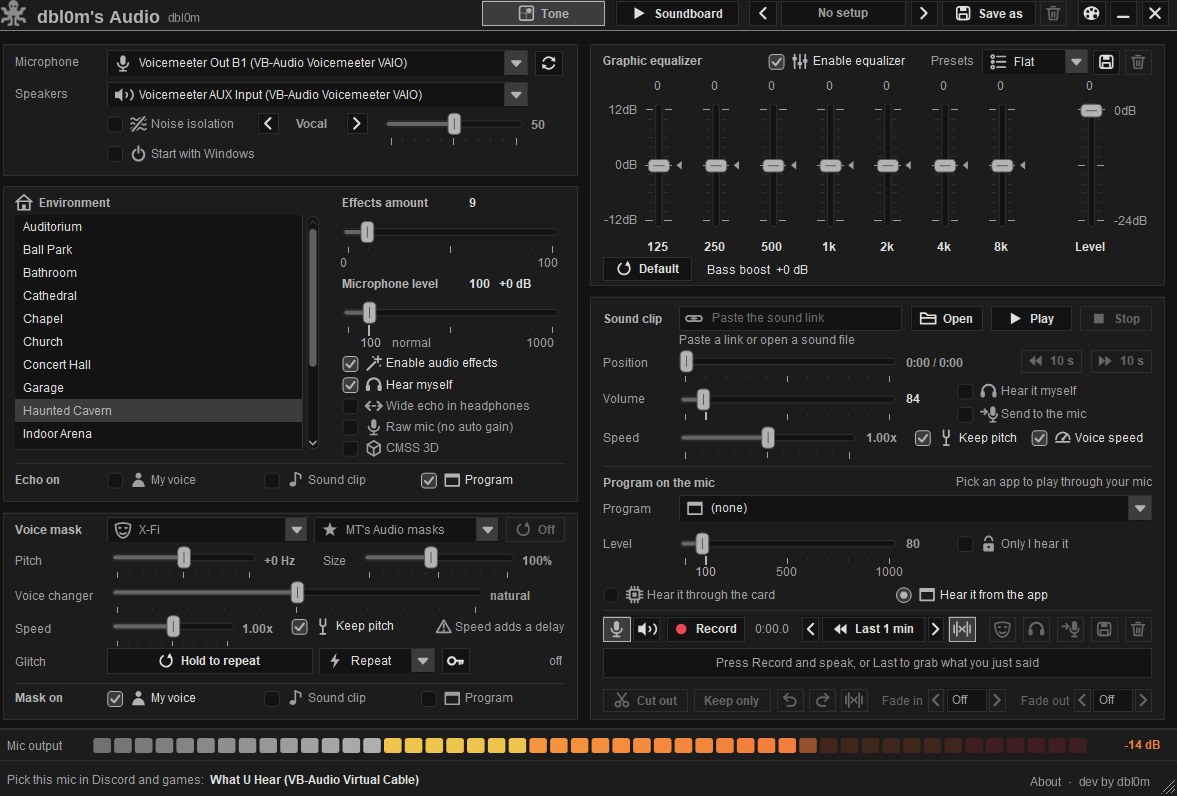
Task: Increase Fade out value arrow
Action: [x=1143, y=701]
